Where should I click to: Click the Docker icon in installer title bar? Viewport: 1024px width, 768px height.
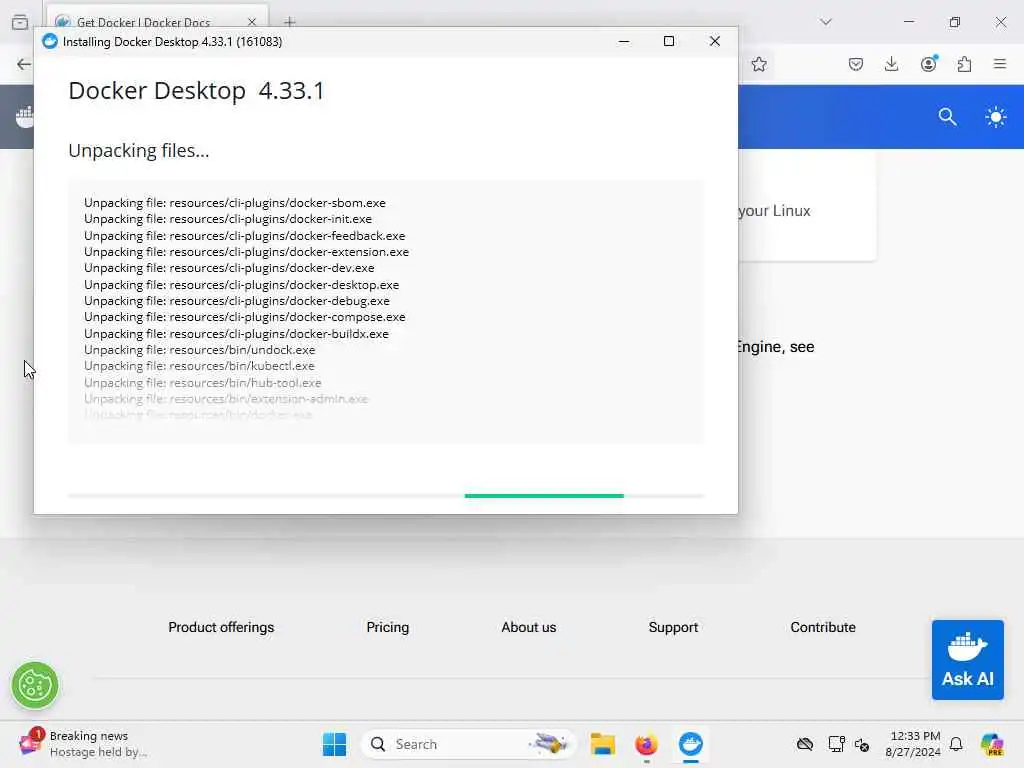(x=50, y=42)
